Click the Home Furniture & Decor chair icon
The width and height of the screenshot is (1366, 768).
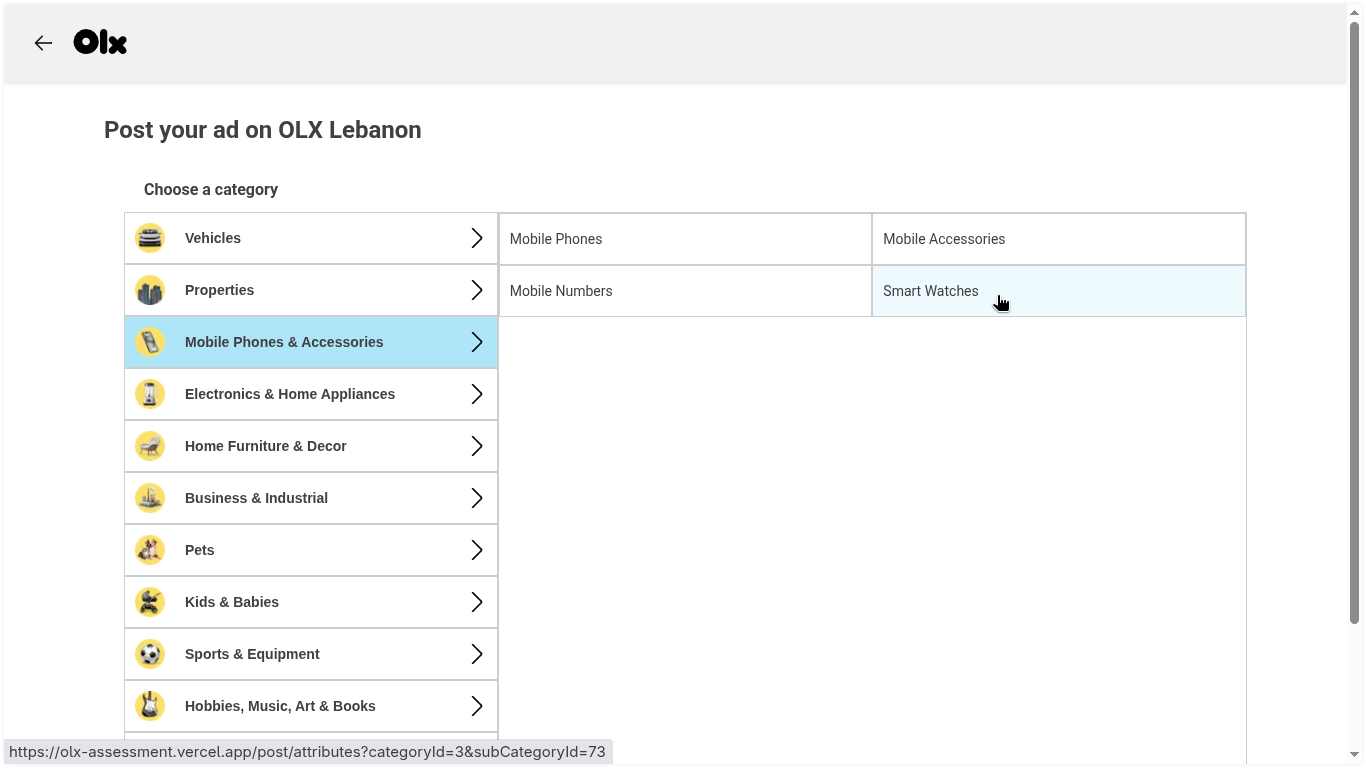coord(150,446)
